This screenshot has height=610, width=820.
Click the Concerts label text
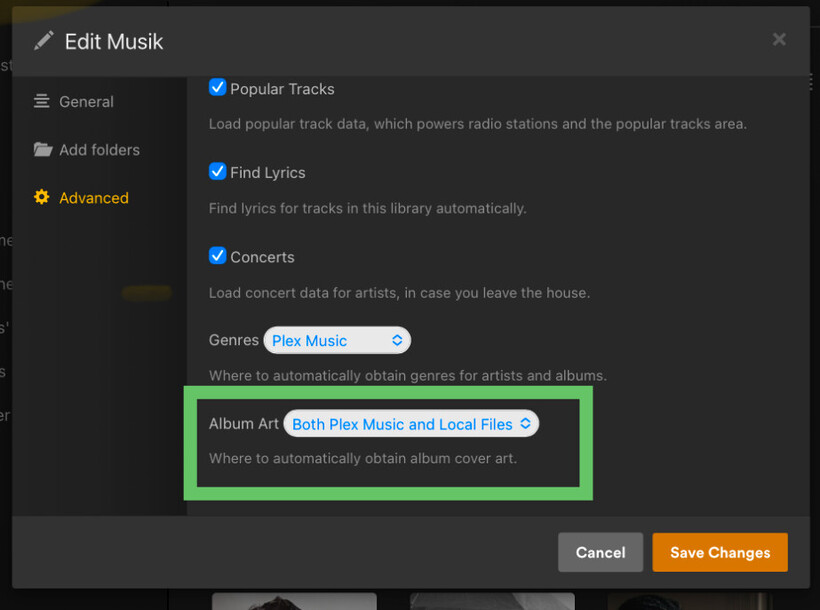(x=262, y=257)
